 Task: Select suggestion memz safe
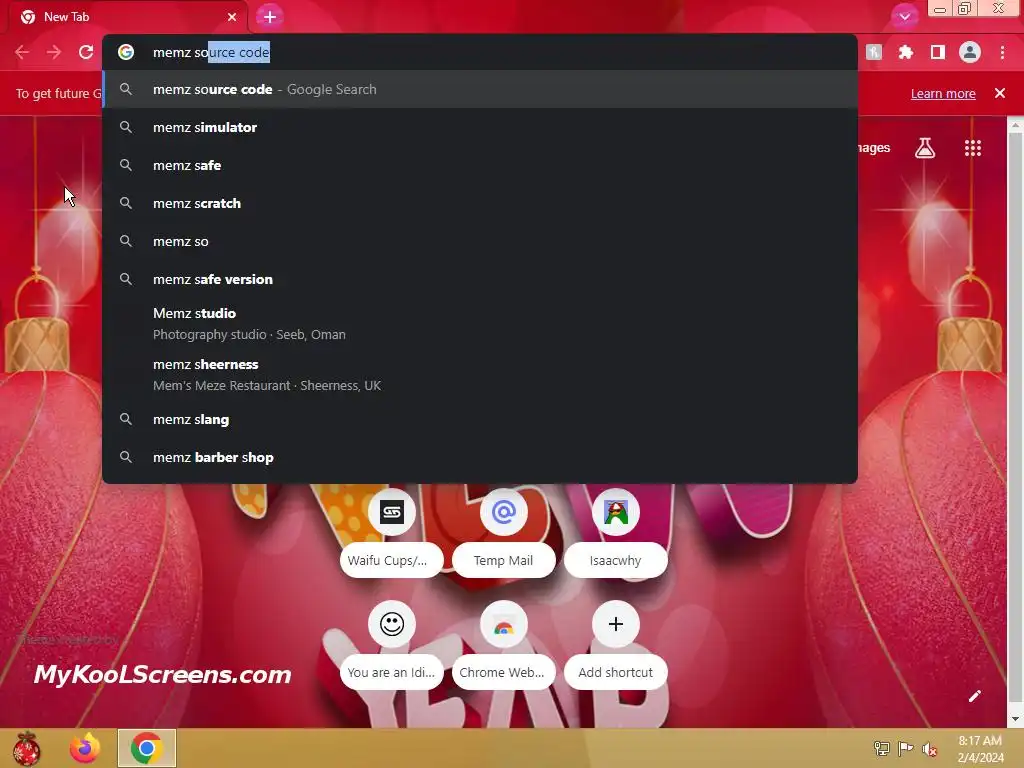click(480, 165)
